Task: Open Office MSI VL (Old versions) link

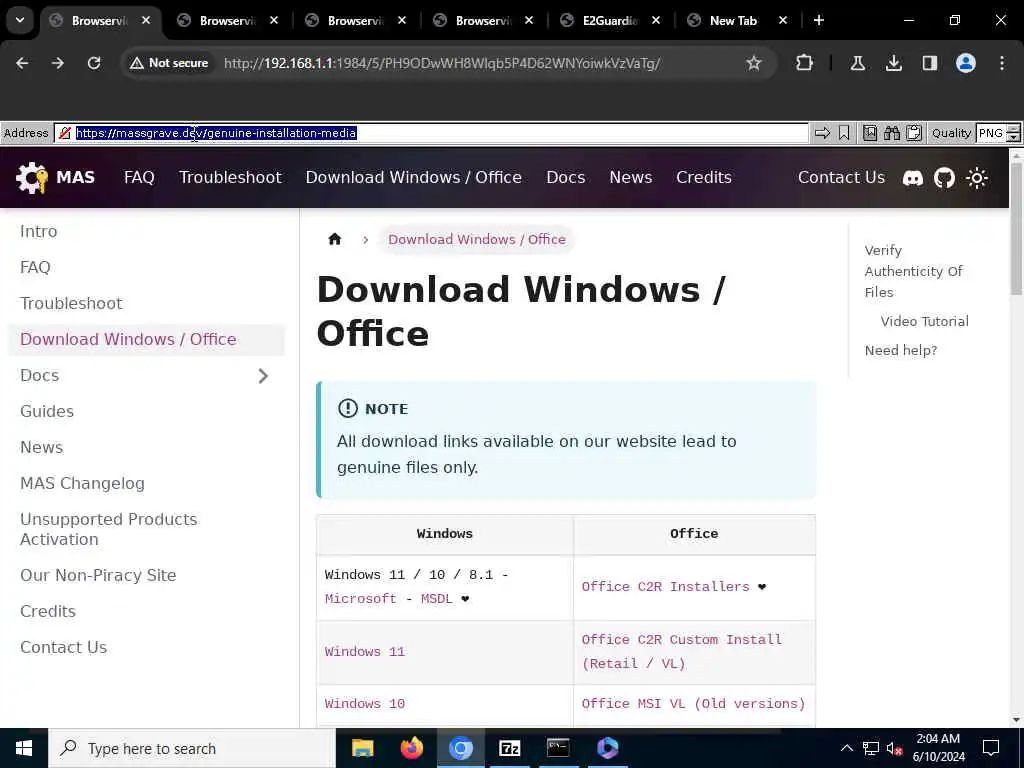Action: [694, 704]
